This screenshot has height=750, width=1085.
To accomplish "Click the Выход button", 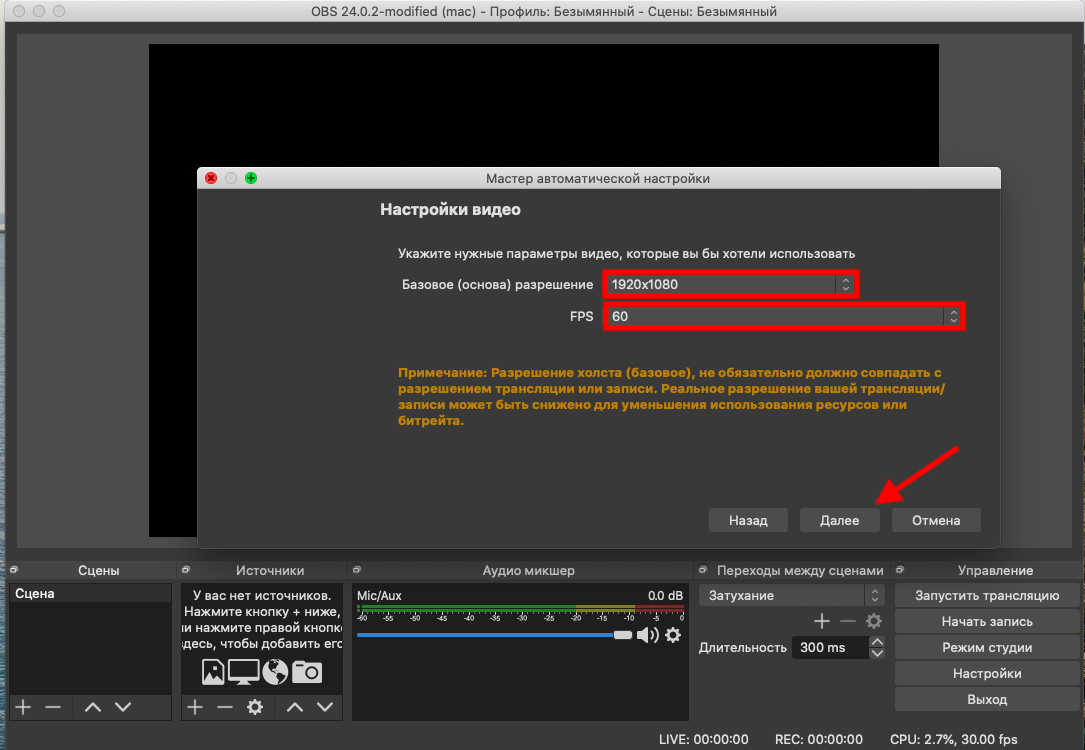I will [x=987, y=699].
